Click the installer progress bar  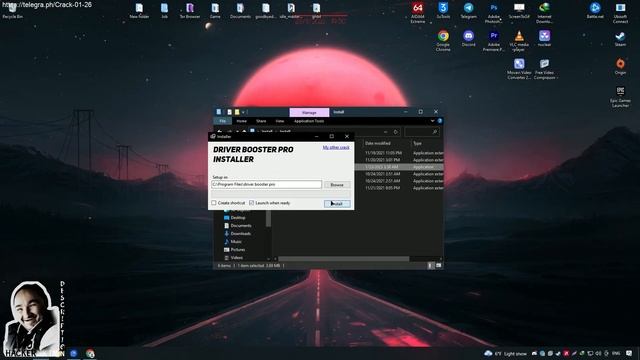click(281, 193)
